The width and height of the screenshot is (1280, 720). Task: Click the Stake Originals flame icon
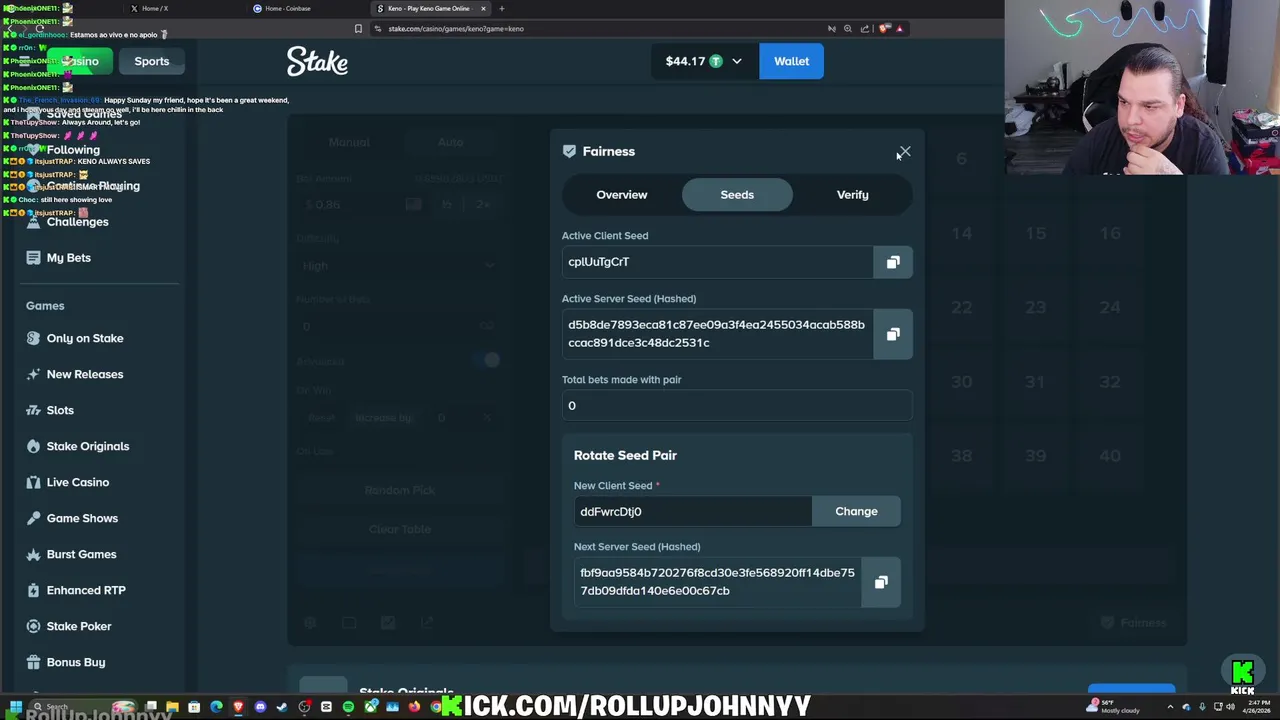(x=33, y=446)
